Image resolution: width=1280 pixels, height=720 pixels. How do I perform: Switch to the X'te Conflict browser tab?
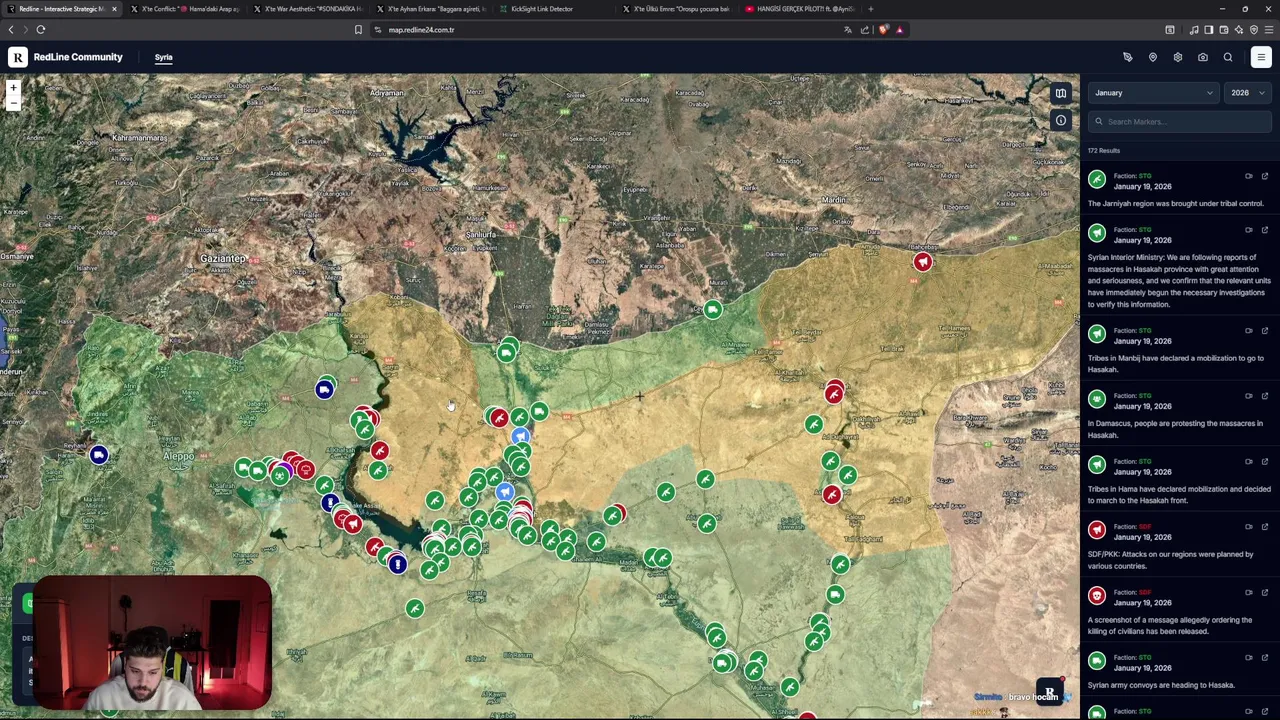click(185, 9)
